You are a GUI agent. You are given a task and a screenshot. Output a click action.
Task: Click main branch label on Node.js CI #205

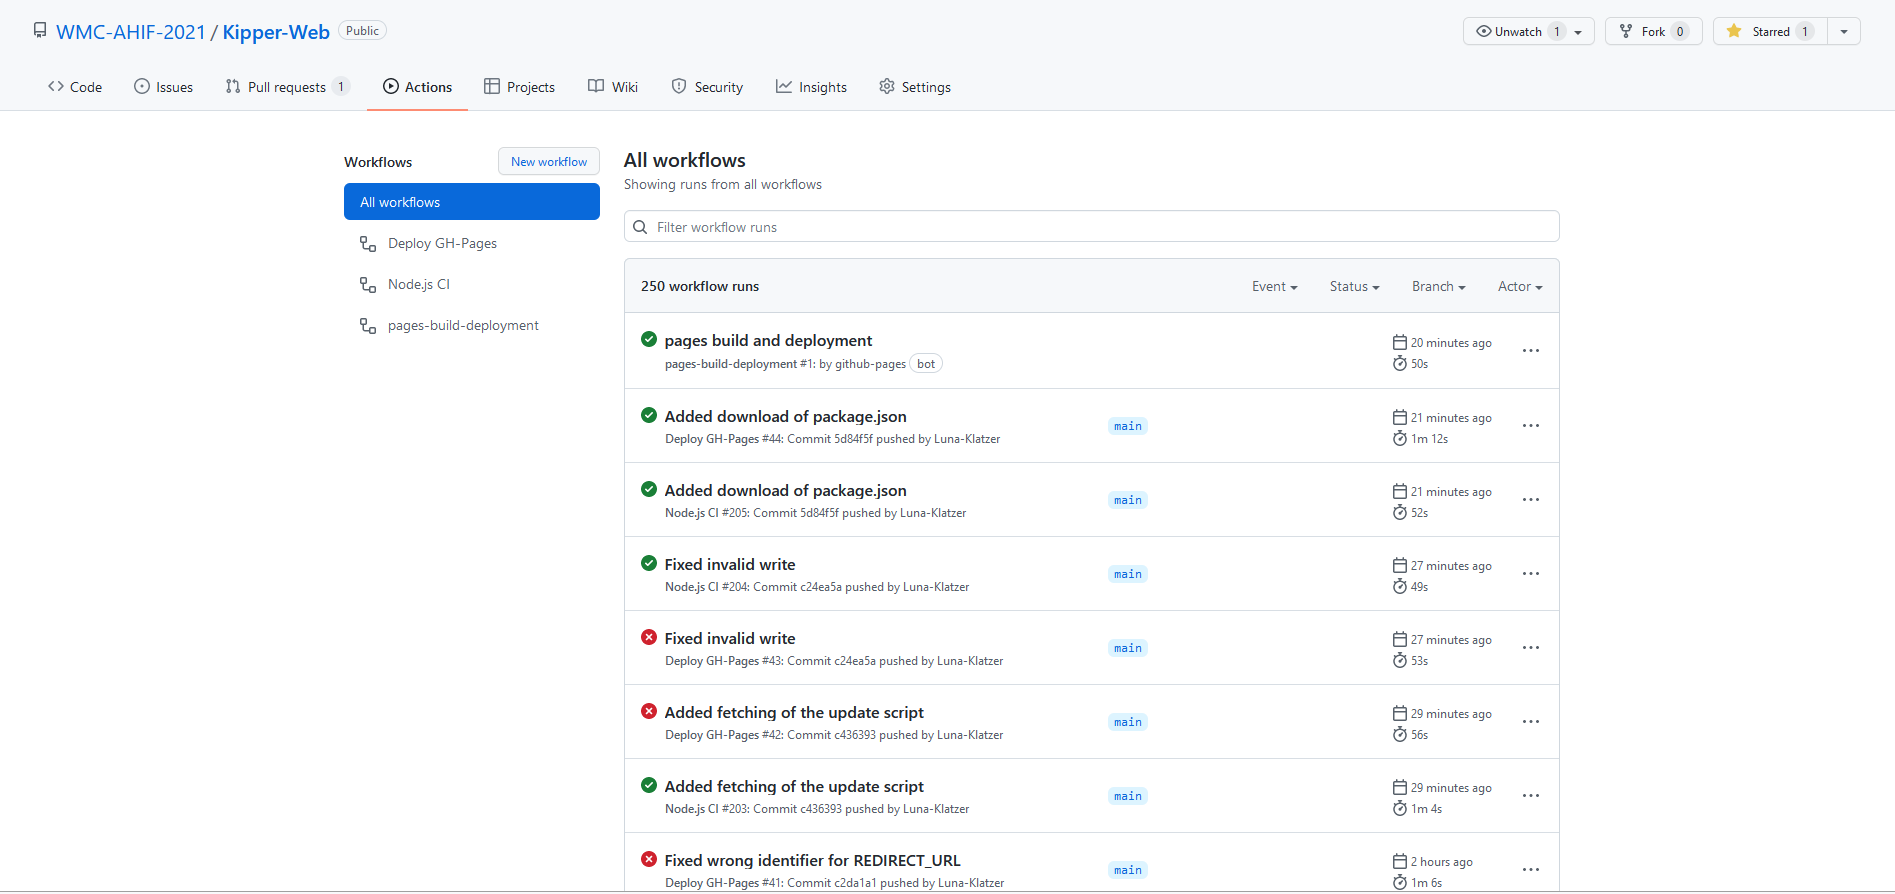tap(1128, 500)
